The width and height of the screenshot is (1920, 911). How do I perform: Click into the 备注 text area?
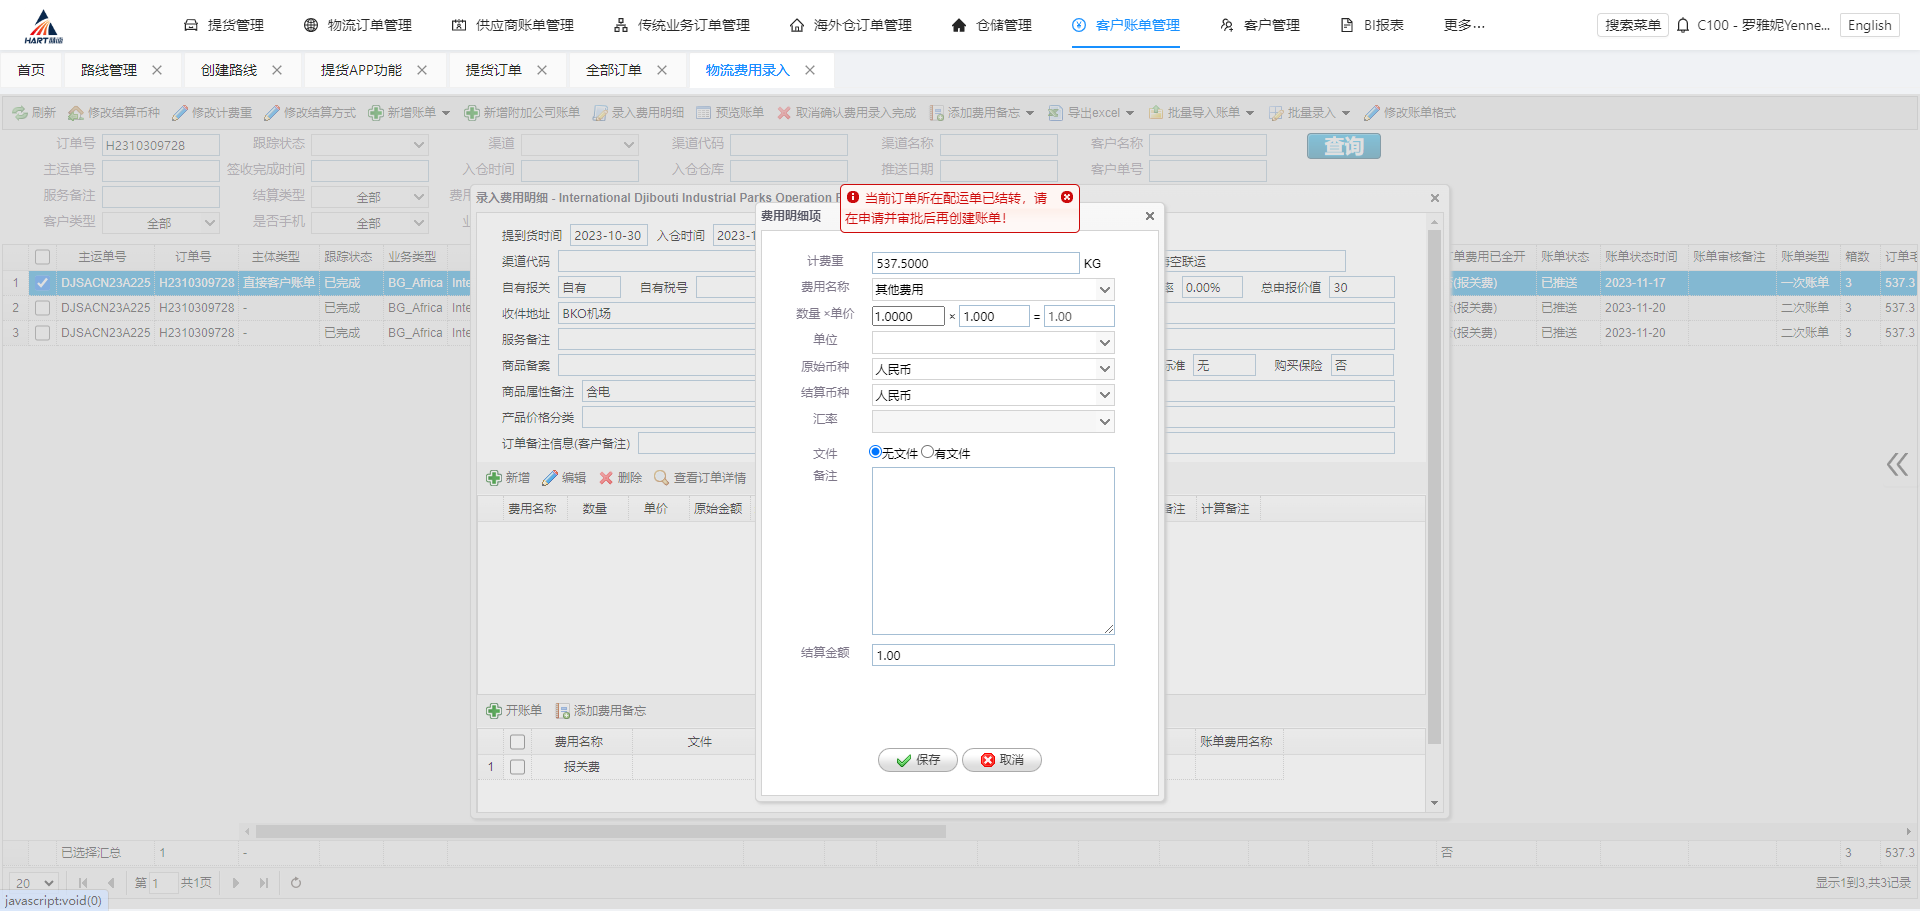(992, 550)
